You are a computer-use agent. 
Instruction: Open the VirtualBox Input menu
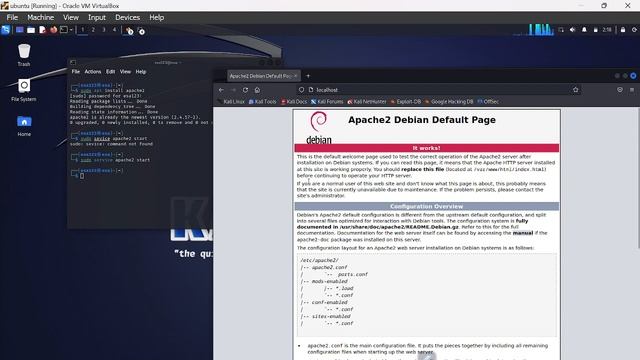tap(97, 18)
